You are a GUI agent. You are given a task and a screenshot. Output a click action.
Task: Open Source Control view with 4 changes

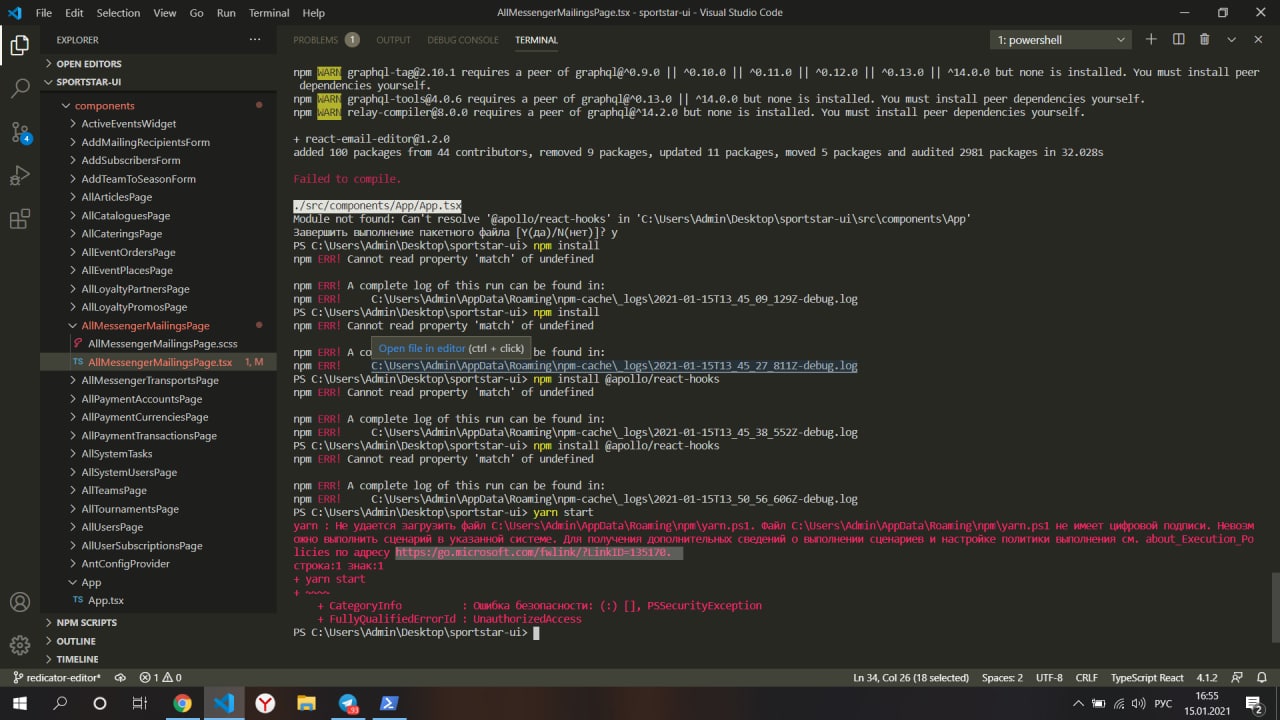[20, 132]
